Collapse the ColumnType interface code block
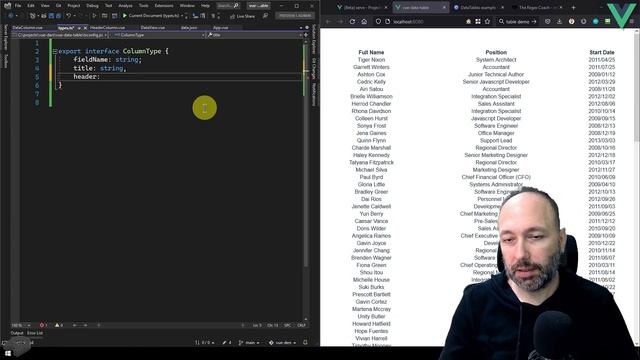Image resolution: width=640 pixels, height=360 pixels. (x=55, y=51)
